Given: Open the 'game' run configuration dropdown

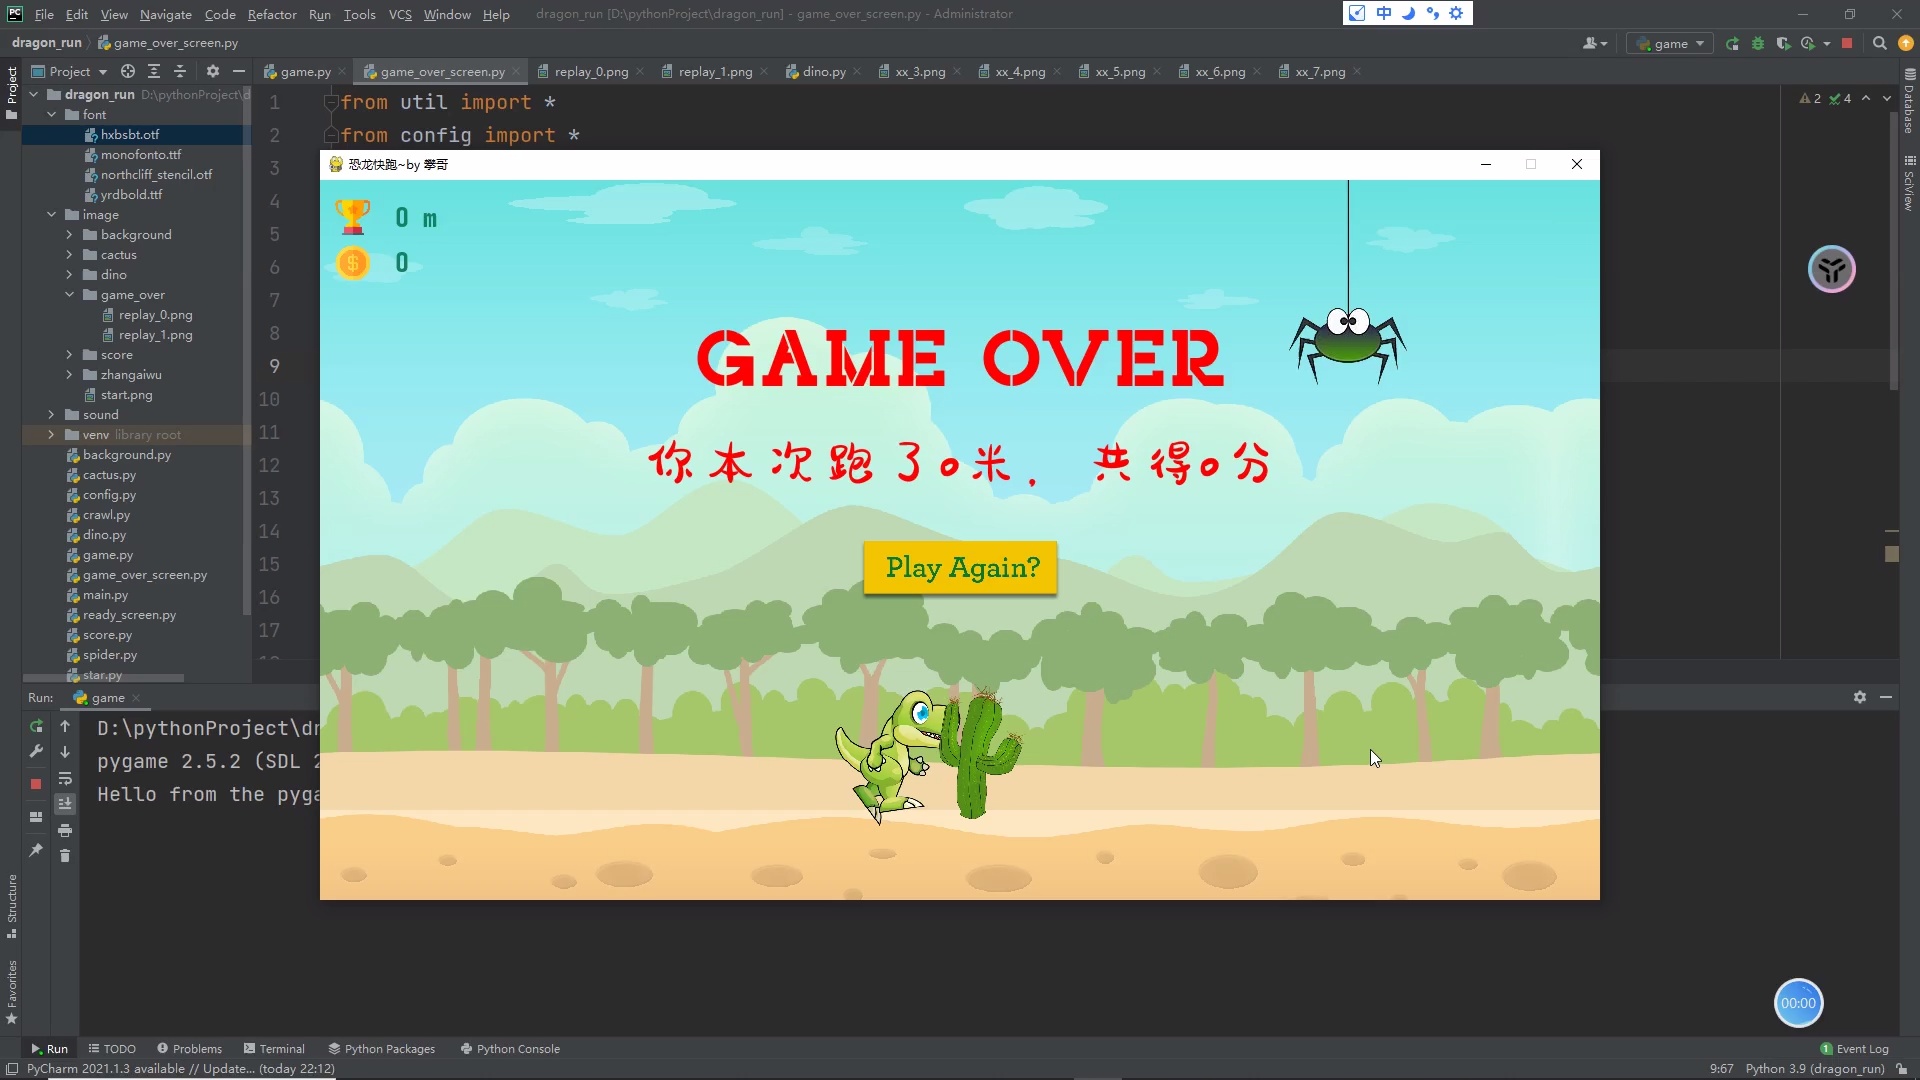Looking at the screenshot, I should click(x=1670, y=43).
